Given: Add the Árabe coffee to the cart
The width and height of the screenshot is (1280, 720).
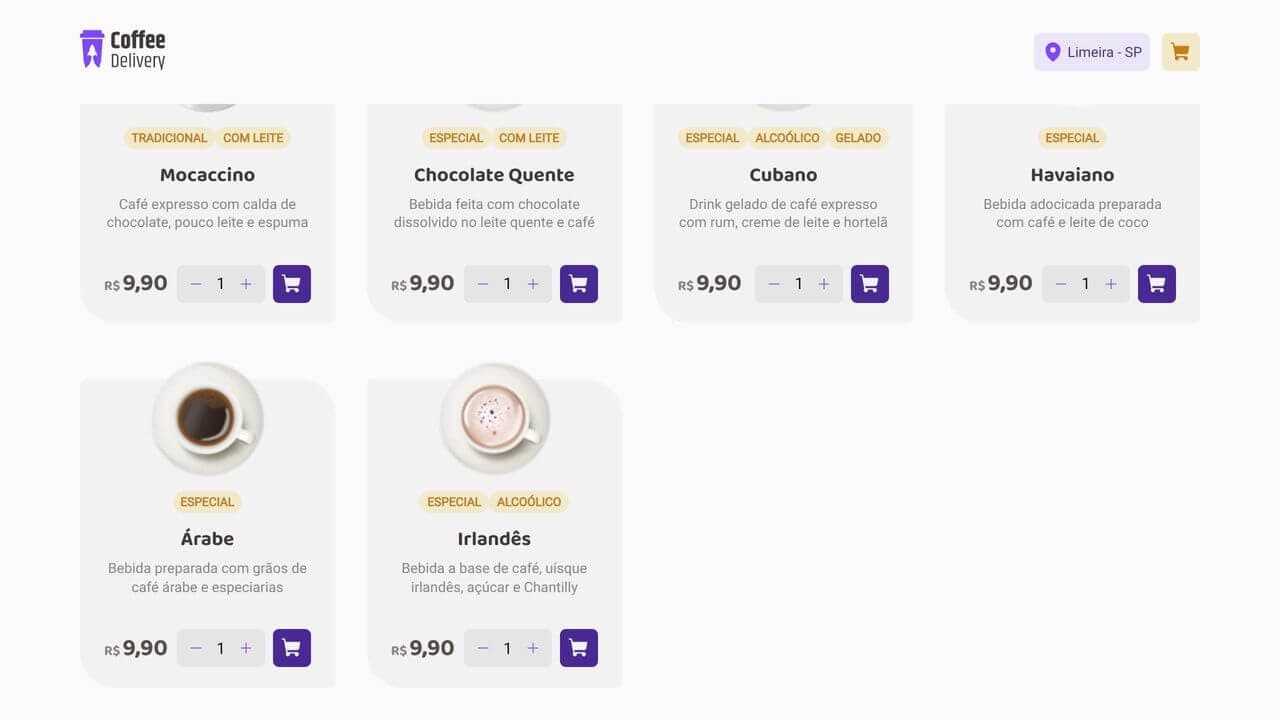Looking at the screenshot, I should pyautogui.click(x=291, y=647).
